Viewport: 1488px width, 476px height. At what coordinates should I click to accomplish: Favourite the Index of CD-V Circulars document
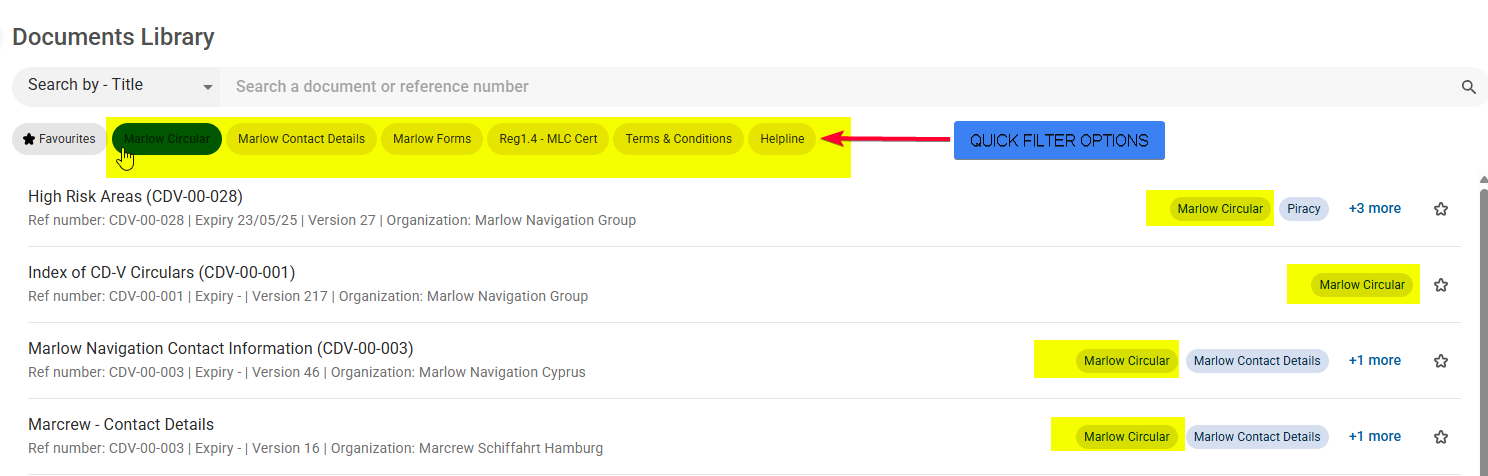[1441, 285]
